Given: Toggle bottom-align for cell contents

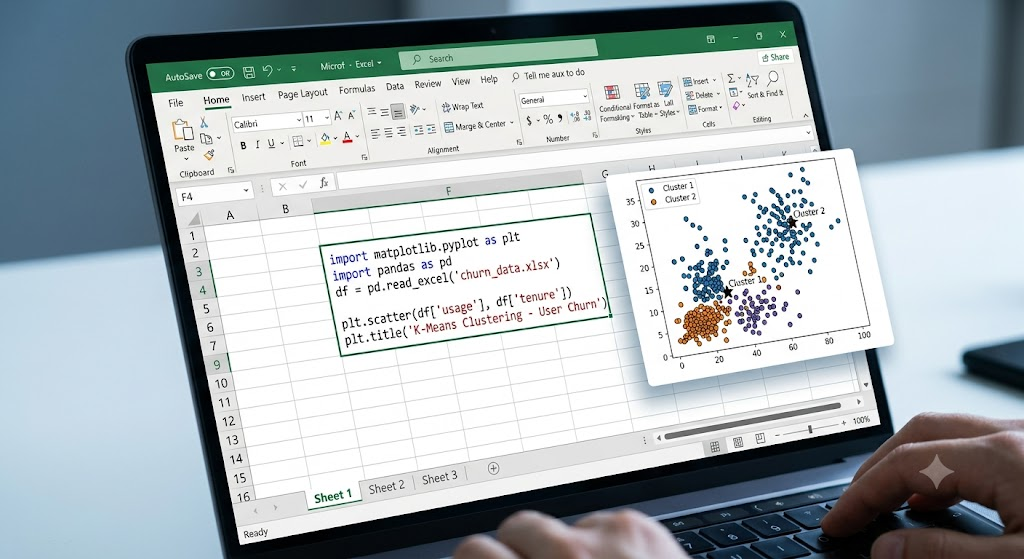Looking at the screenshot, I should pos(398,110).
